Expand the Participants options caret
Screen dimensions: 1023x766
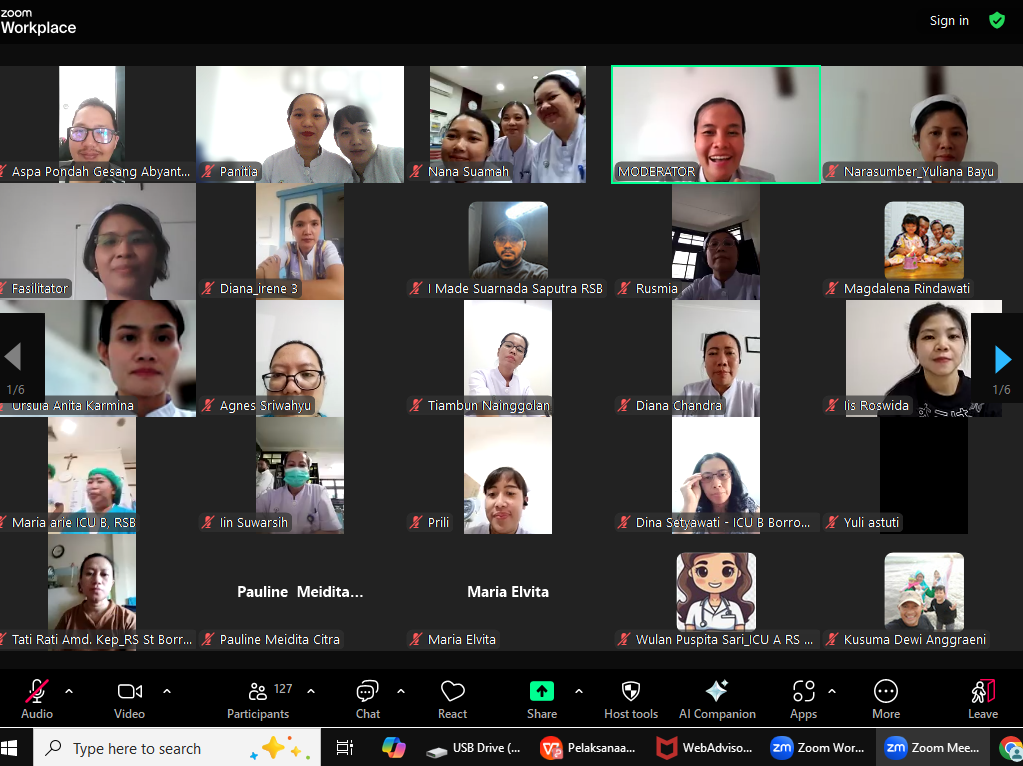[311, 691]
